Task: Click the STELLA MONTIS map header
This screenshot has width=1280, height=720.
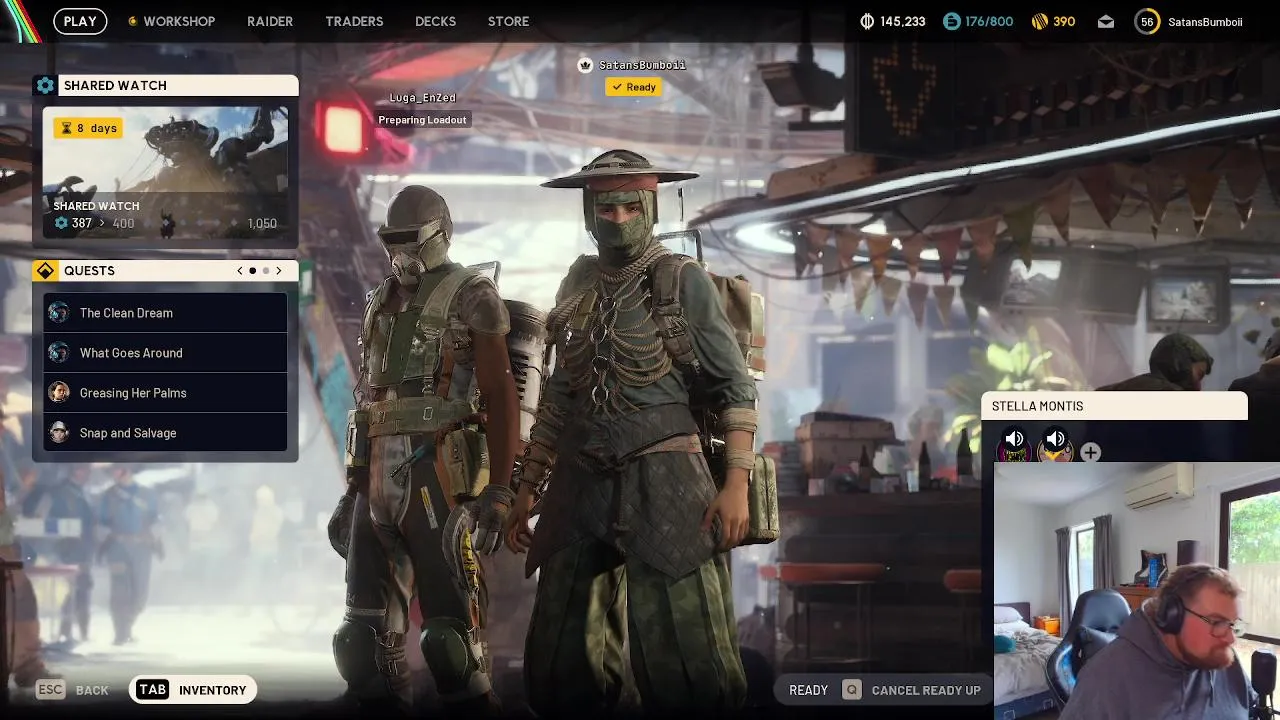Action: tap(1115, 406)
